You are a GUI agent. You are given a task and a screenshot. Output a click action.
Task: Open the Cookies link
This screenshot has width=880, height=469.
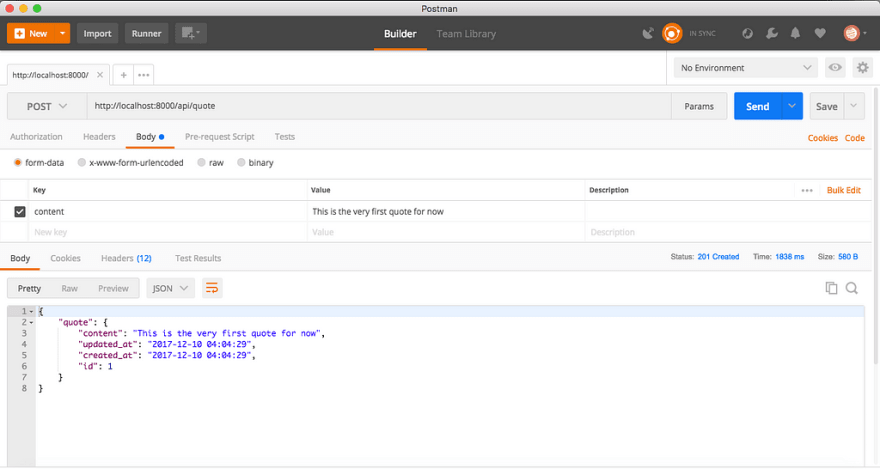tap(823, 138)
